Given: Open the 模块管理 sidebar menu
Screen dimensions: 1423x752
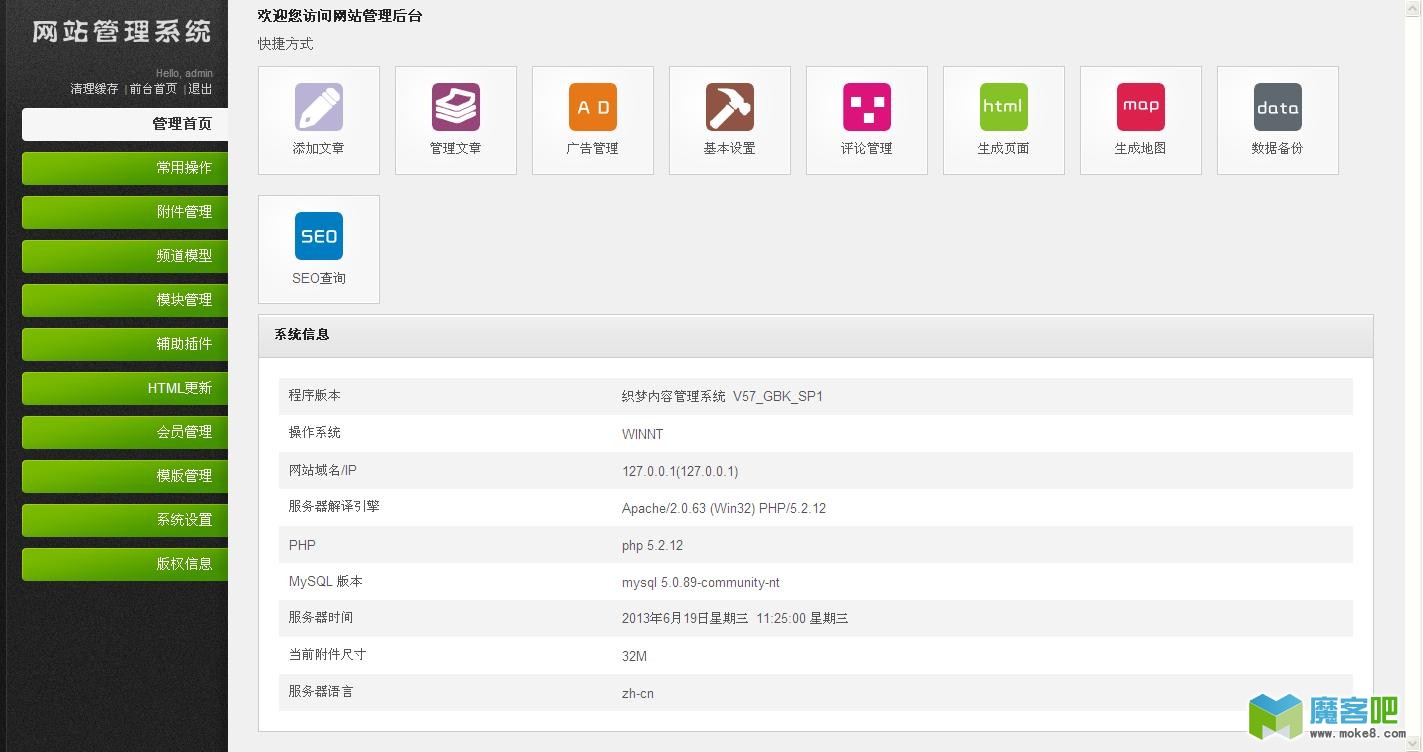Looking at the screenshot, I should (125, 300).
